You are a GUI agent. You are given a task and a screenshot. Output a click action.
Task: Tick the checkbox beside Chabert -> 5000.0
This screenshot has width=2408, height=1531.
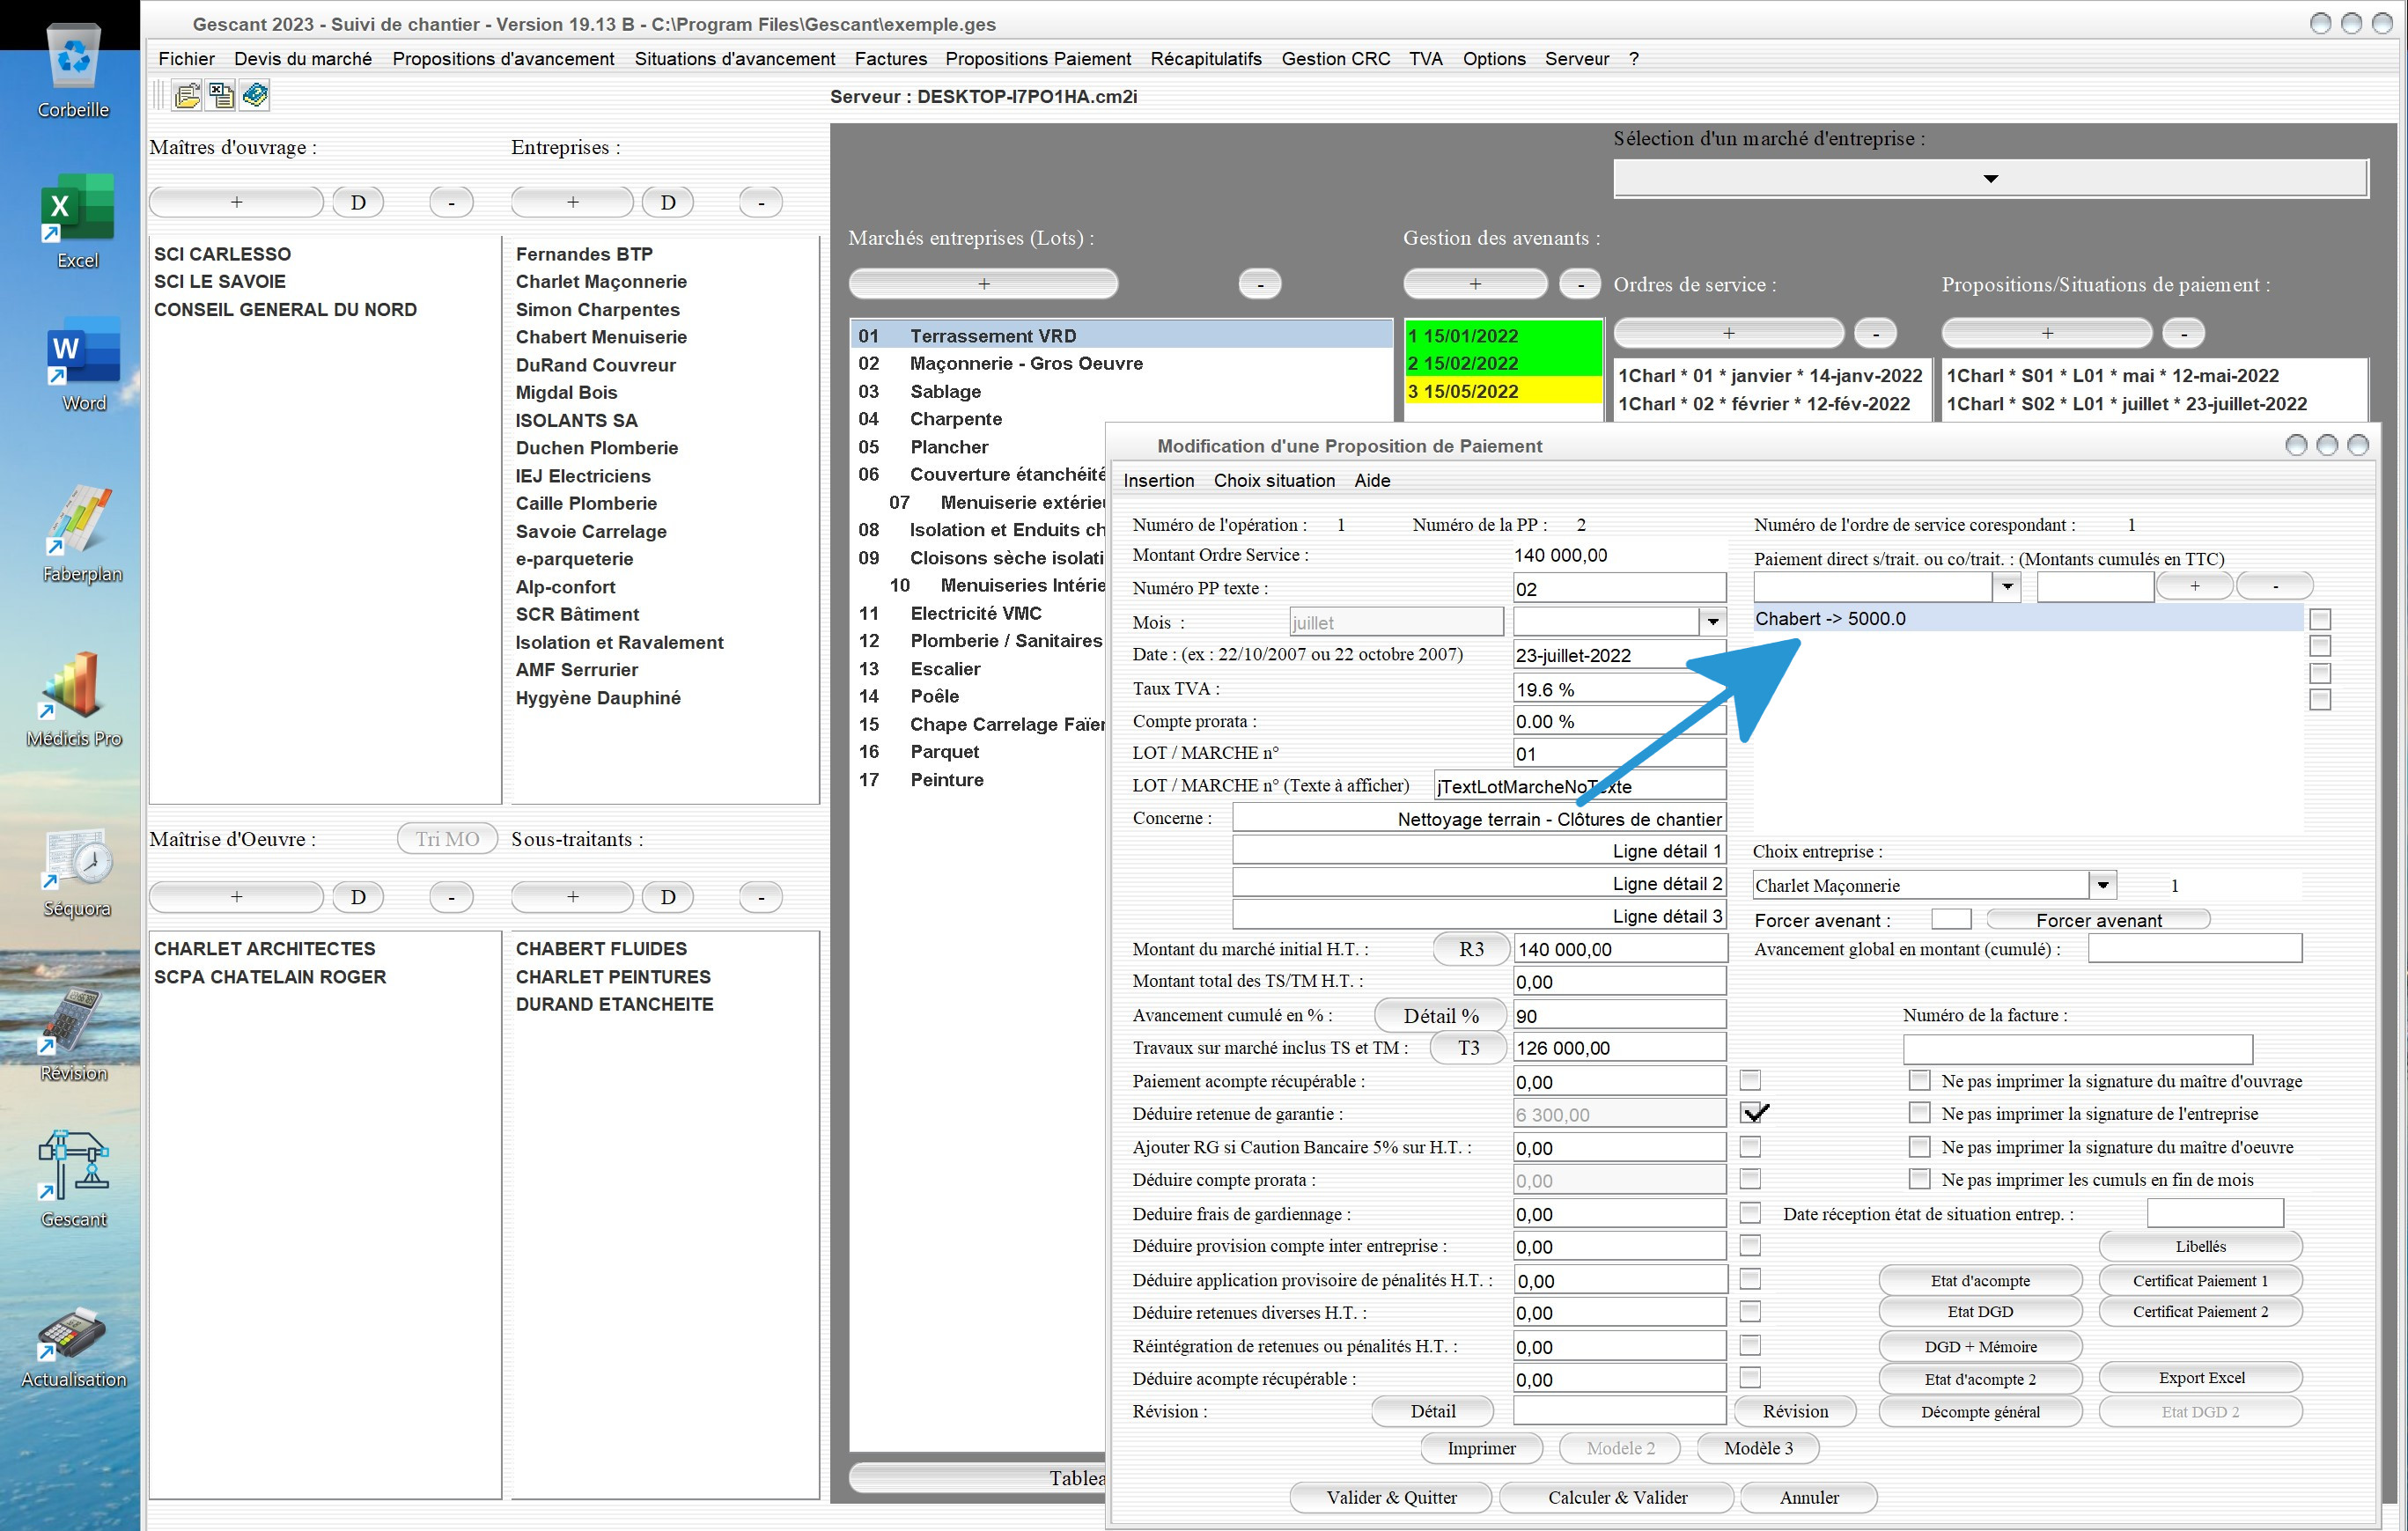pos(2320,619)
